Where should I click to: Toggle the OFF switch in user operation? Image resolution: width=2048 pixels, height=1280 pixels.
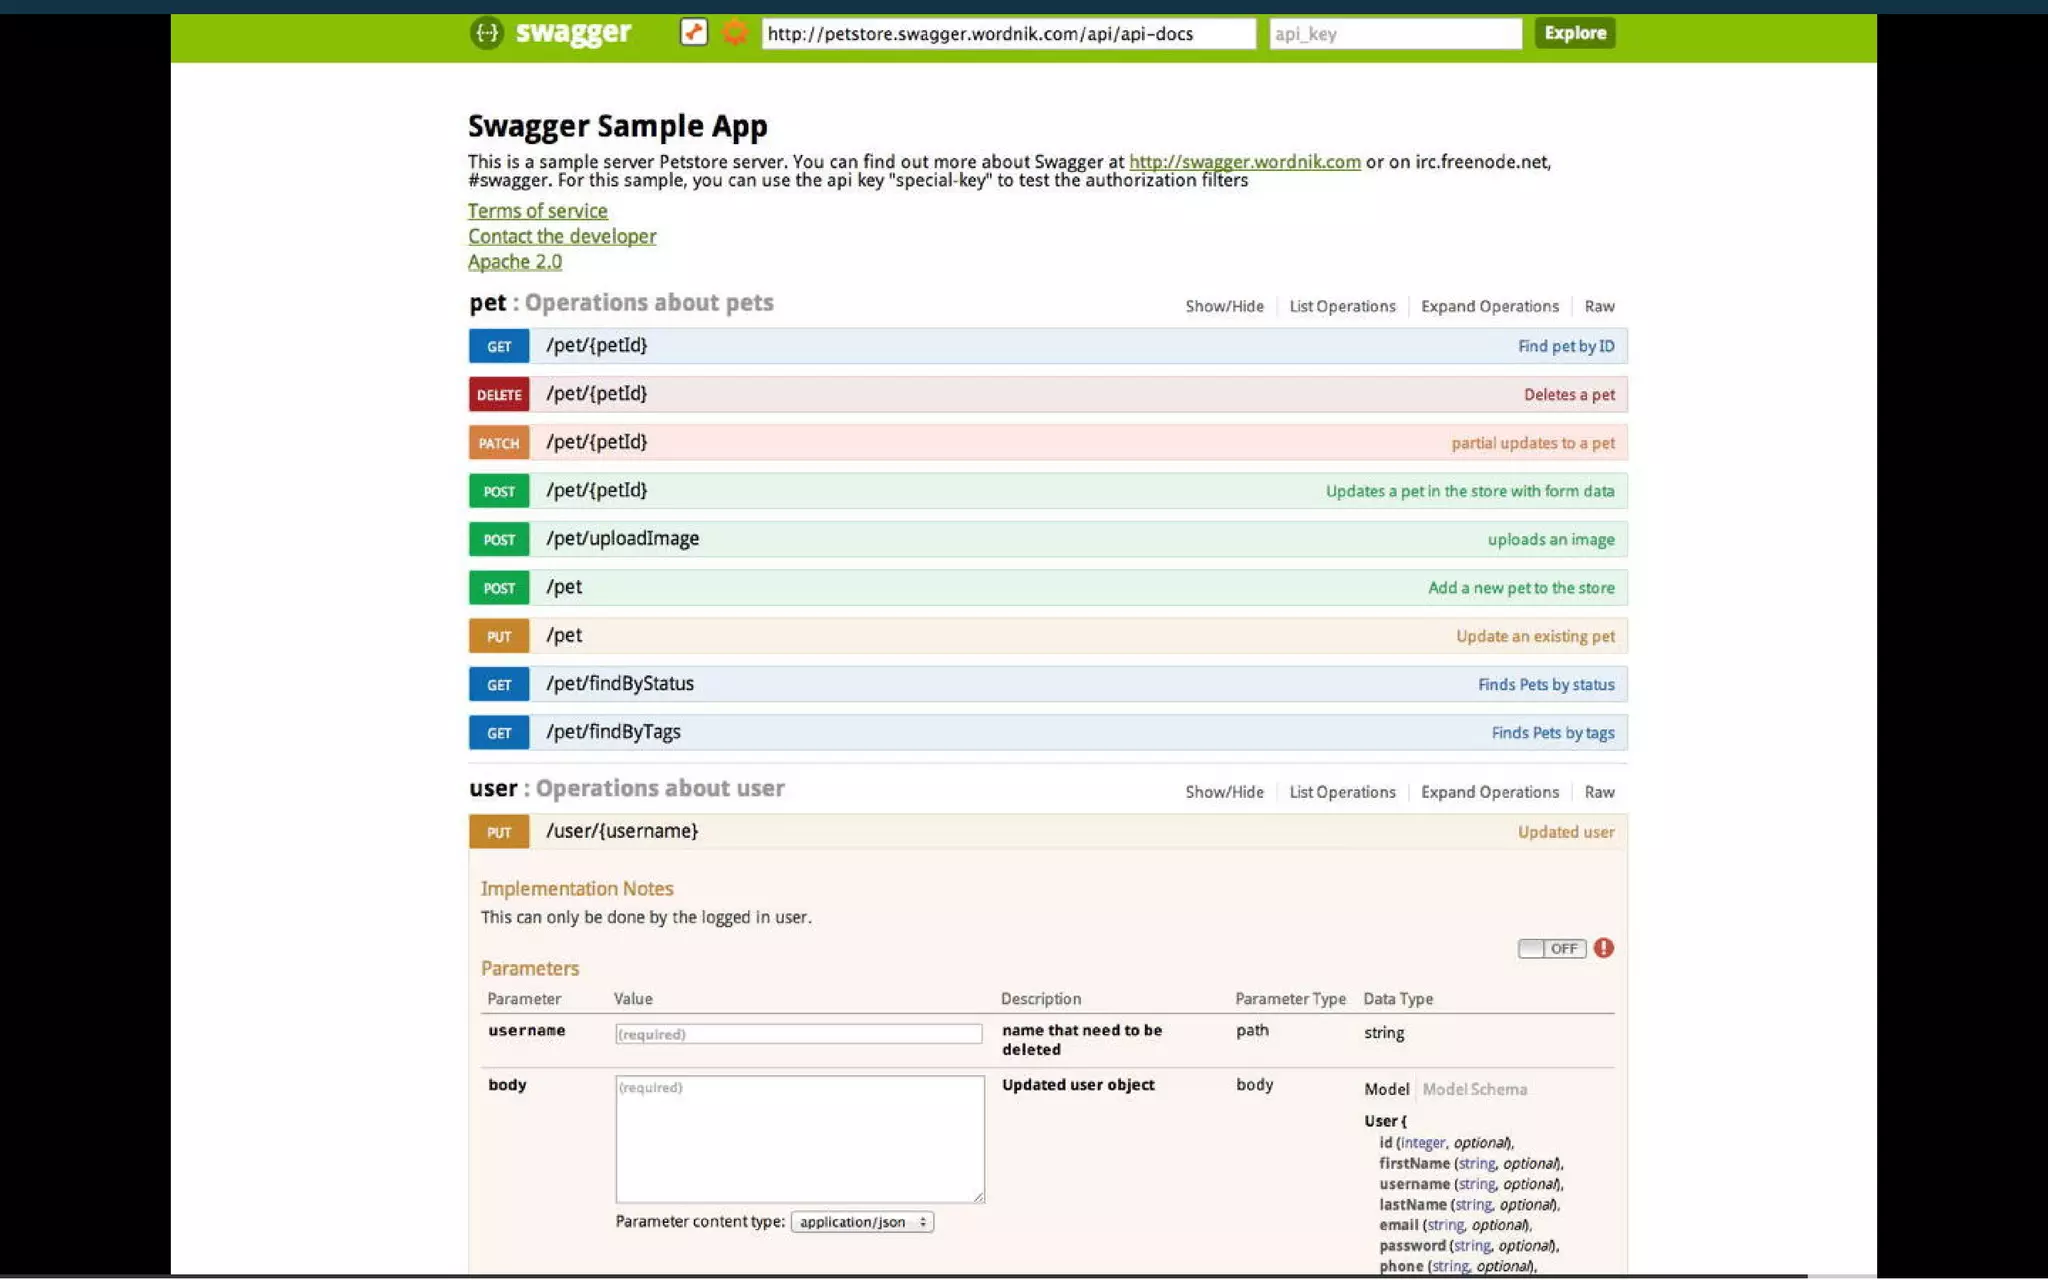pos(1551,948)
